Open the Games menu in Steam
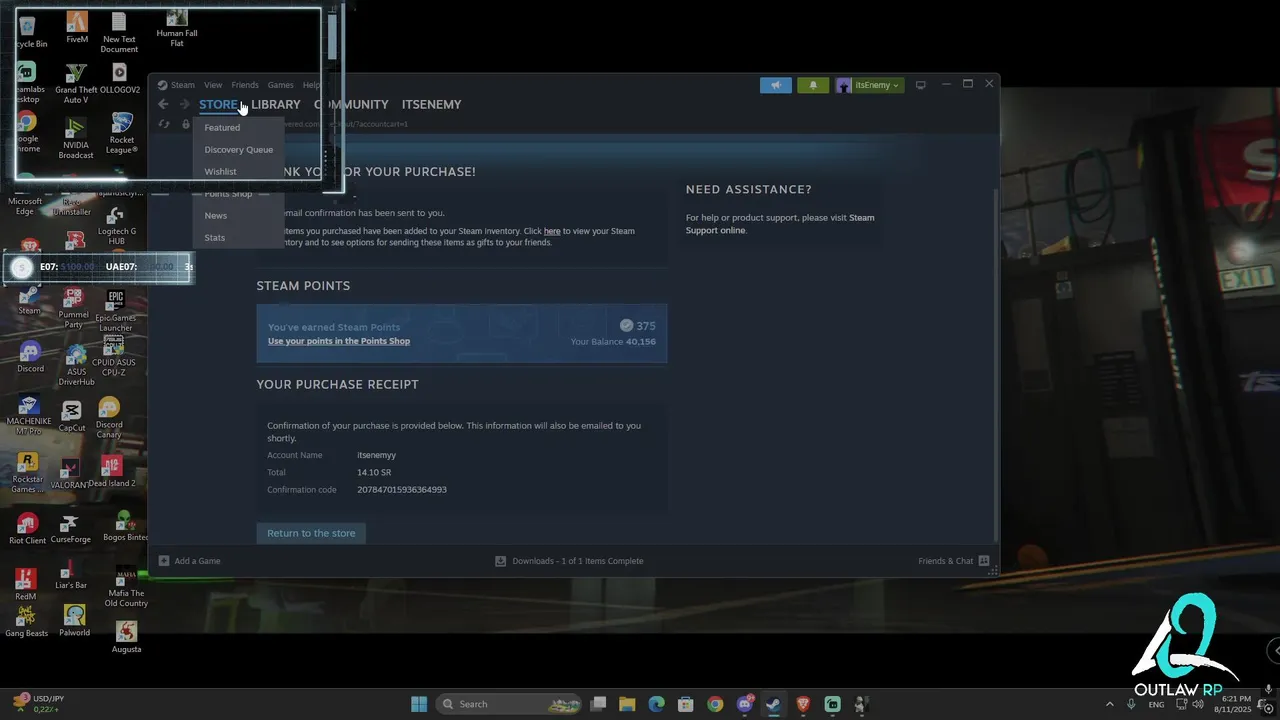This screenshot has height=720, width=1280. point(281,85)
